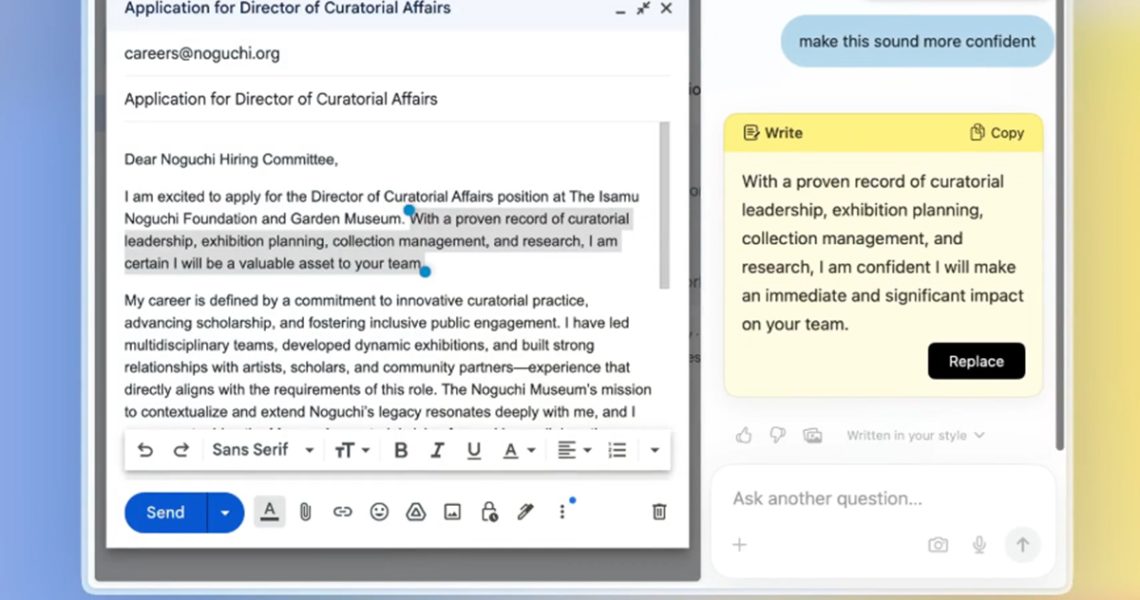
Task: Click the highlighted 'With a proven record' sentence
Action: pyautogui.click(x=377, y=241)
